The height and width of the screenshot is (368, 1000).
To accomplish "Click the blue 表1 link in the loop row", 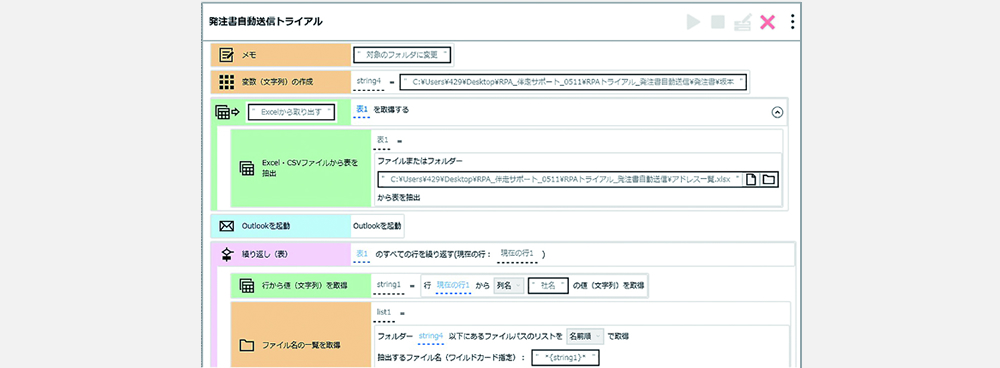I will 362,254.
